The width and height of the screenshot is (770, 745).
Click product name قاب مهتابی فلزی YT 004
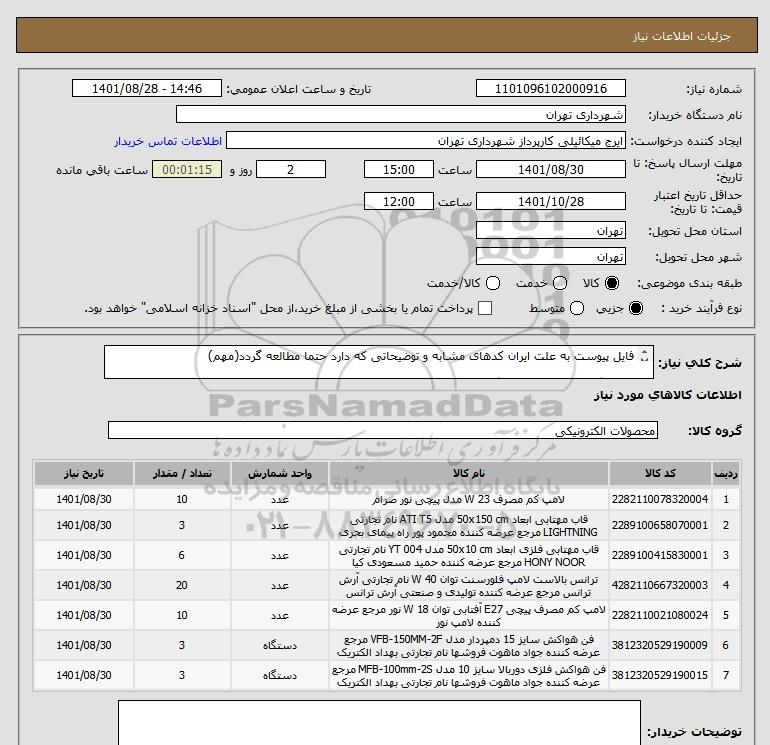tap(469, 555)
